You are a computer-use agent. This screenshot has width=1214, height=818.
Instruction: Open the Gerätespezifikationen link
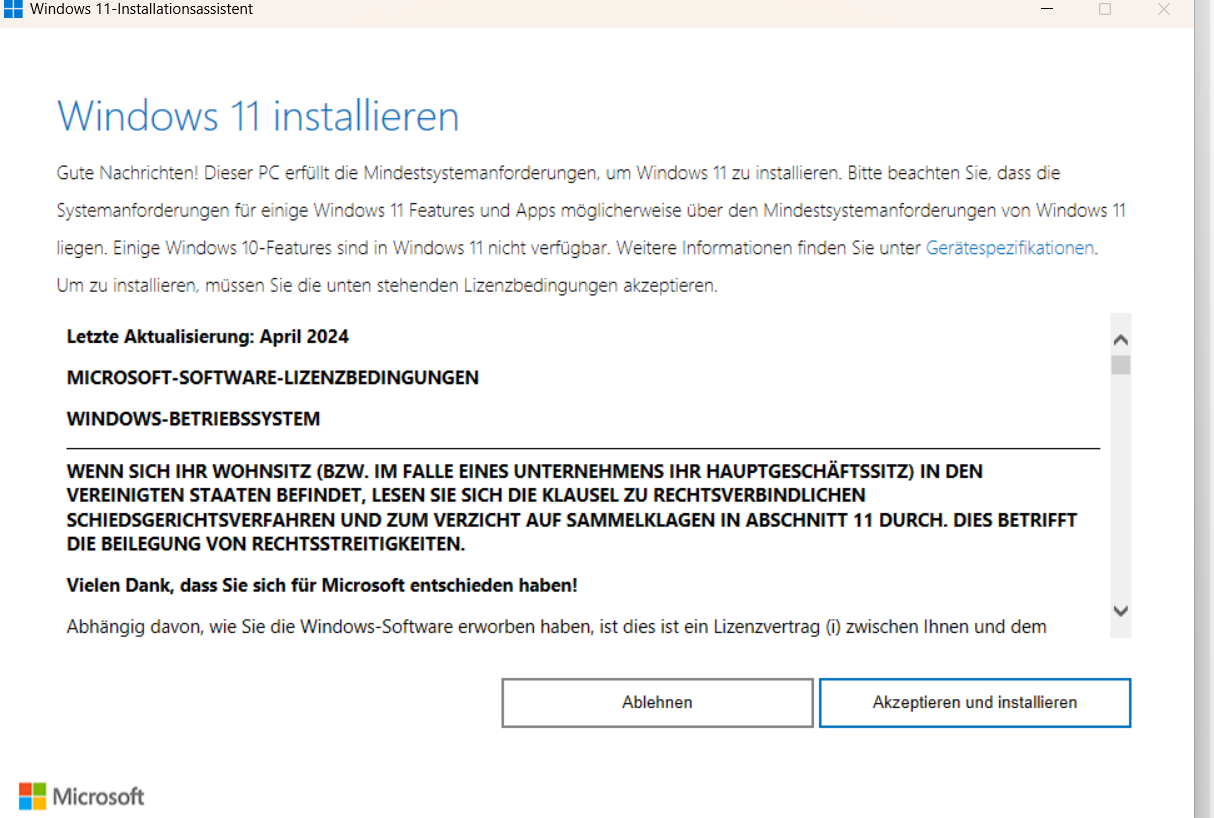tap(1010, 248)
